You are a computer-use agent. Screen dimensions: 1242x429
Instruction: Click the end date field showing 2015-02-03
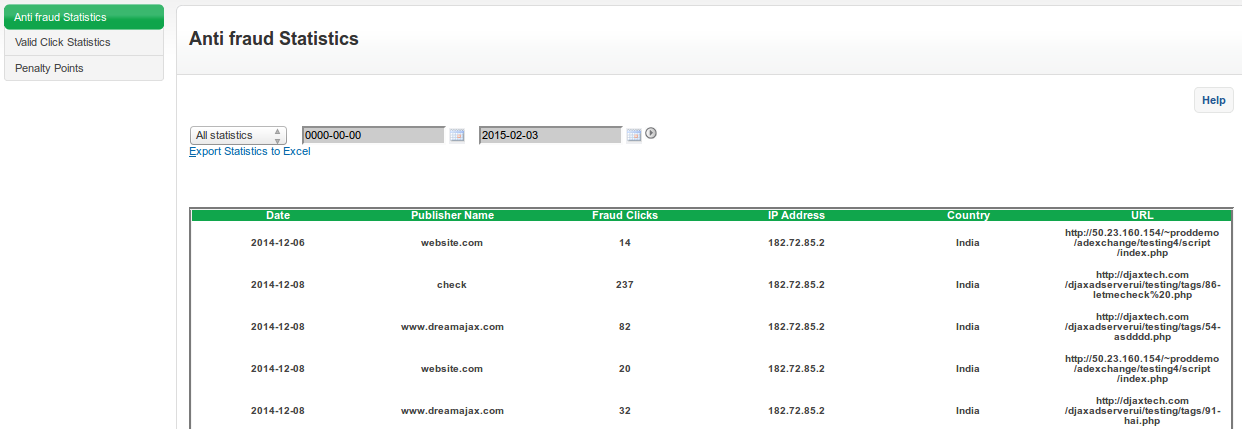click(x=550, y=135)
